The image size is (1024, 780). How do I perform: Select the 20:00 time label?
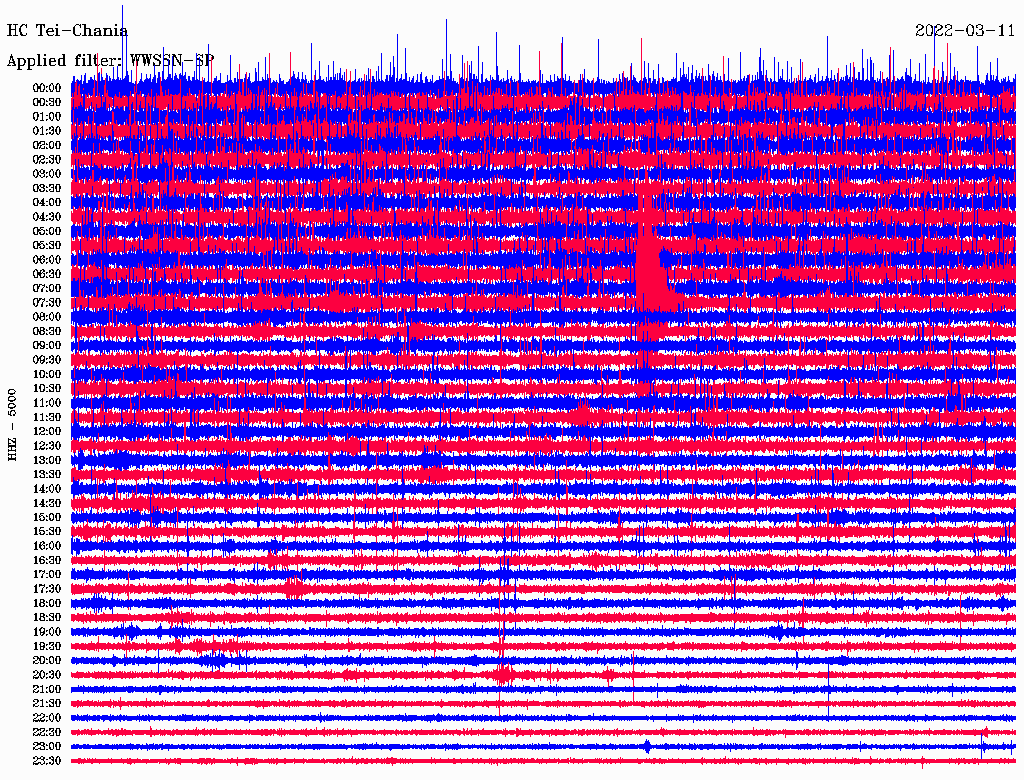click(x=47, y=660)
